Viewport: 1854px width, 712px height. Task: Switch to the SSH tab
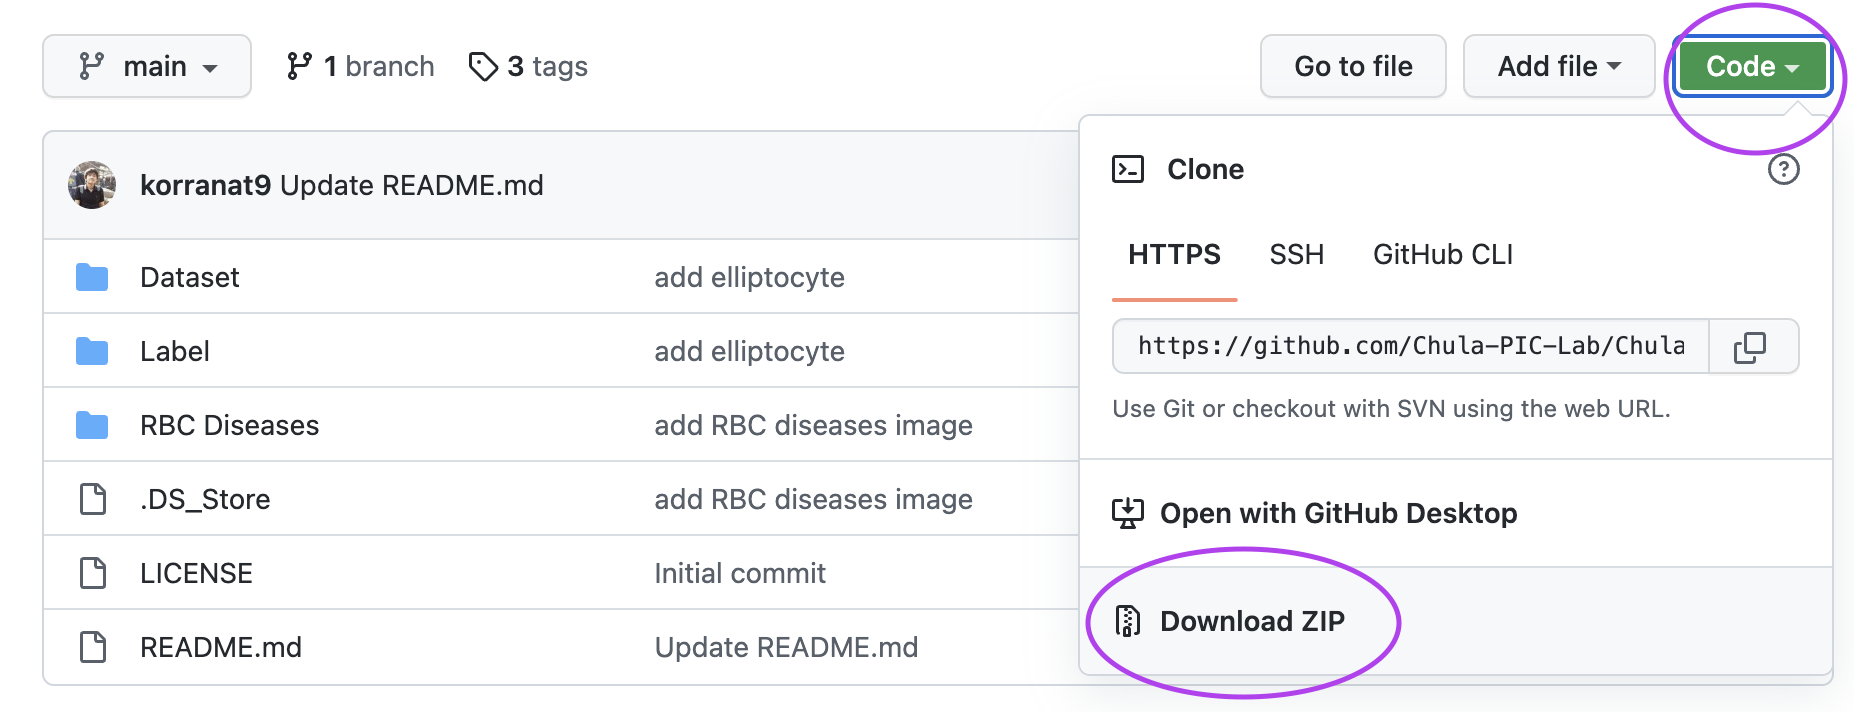pos(1296,254)
